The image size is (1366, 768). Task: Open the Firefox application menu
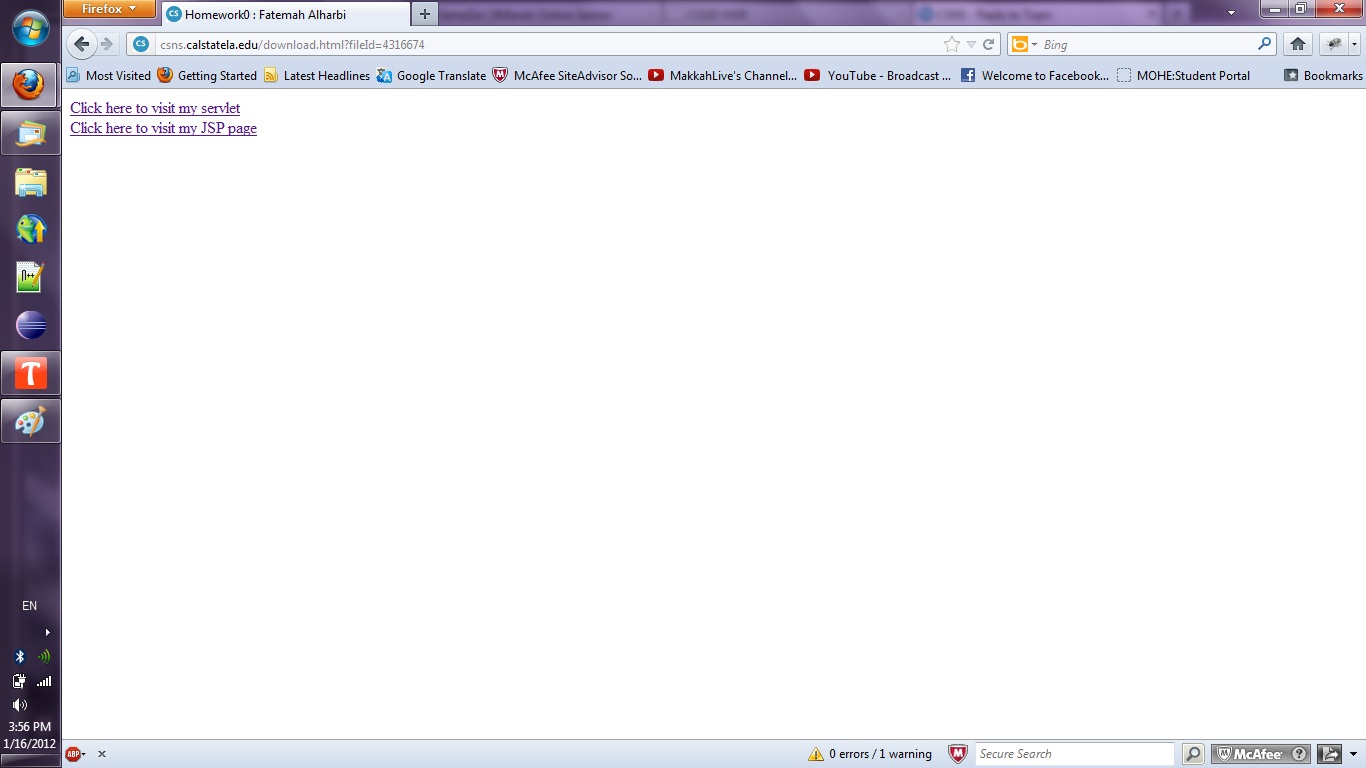coord(109,9)
